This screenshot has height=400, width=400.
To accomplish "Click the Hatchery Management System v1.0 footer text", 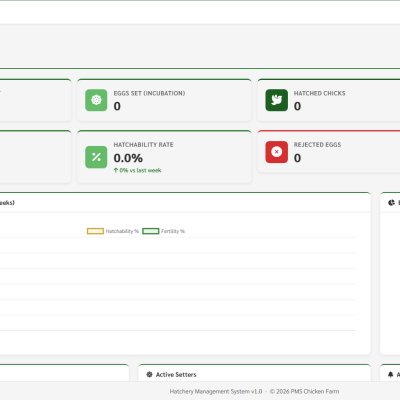I will pyautogui.click(x=216, y=391).
